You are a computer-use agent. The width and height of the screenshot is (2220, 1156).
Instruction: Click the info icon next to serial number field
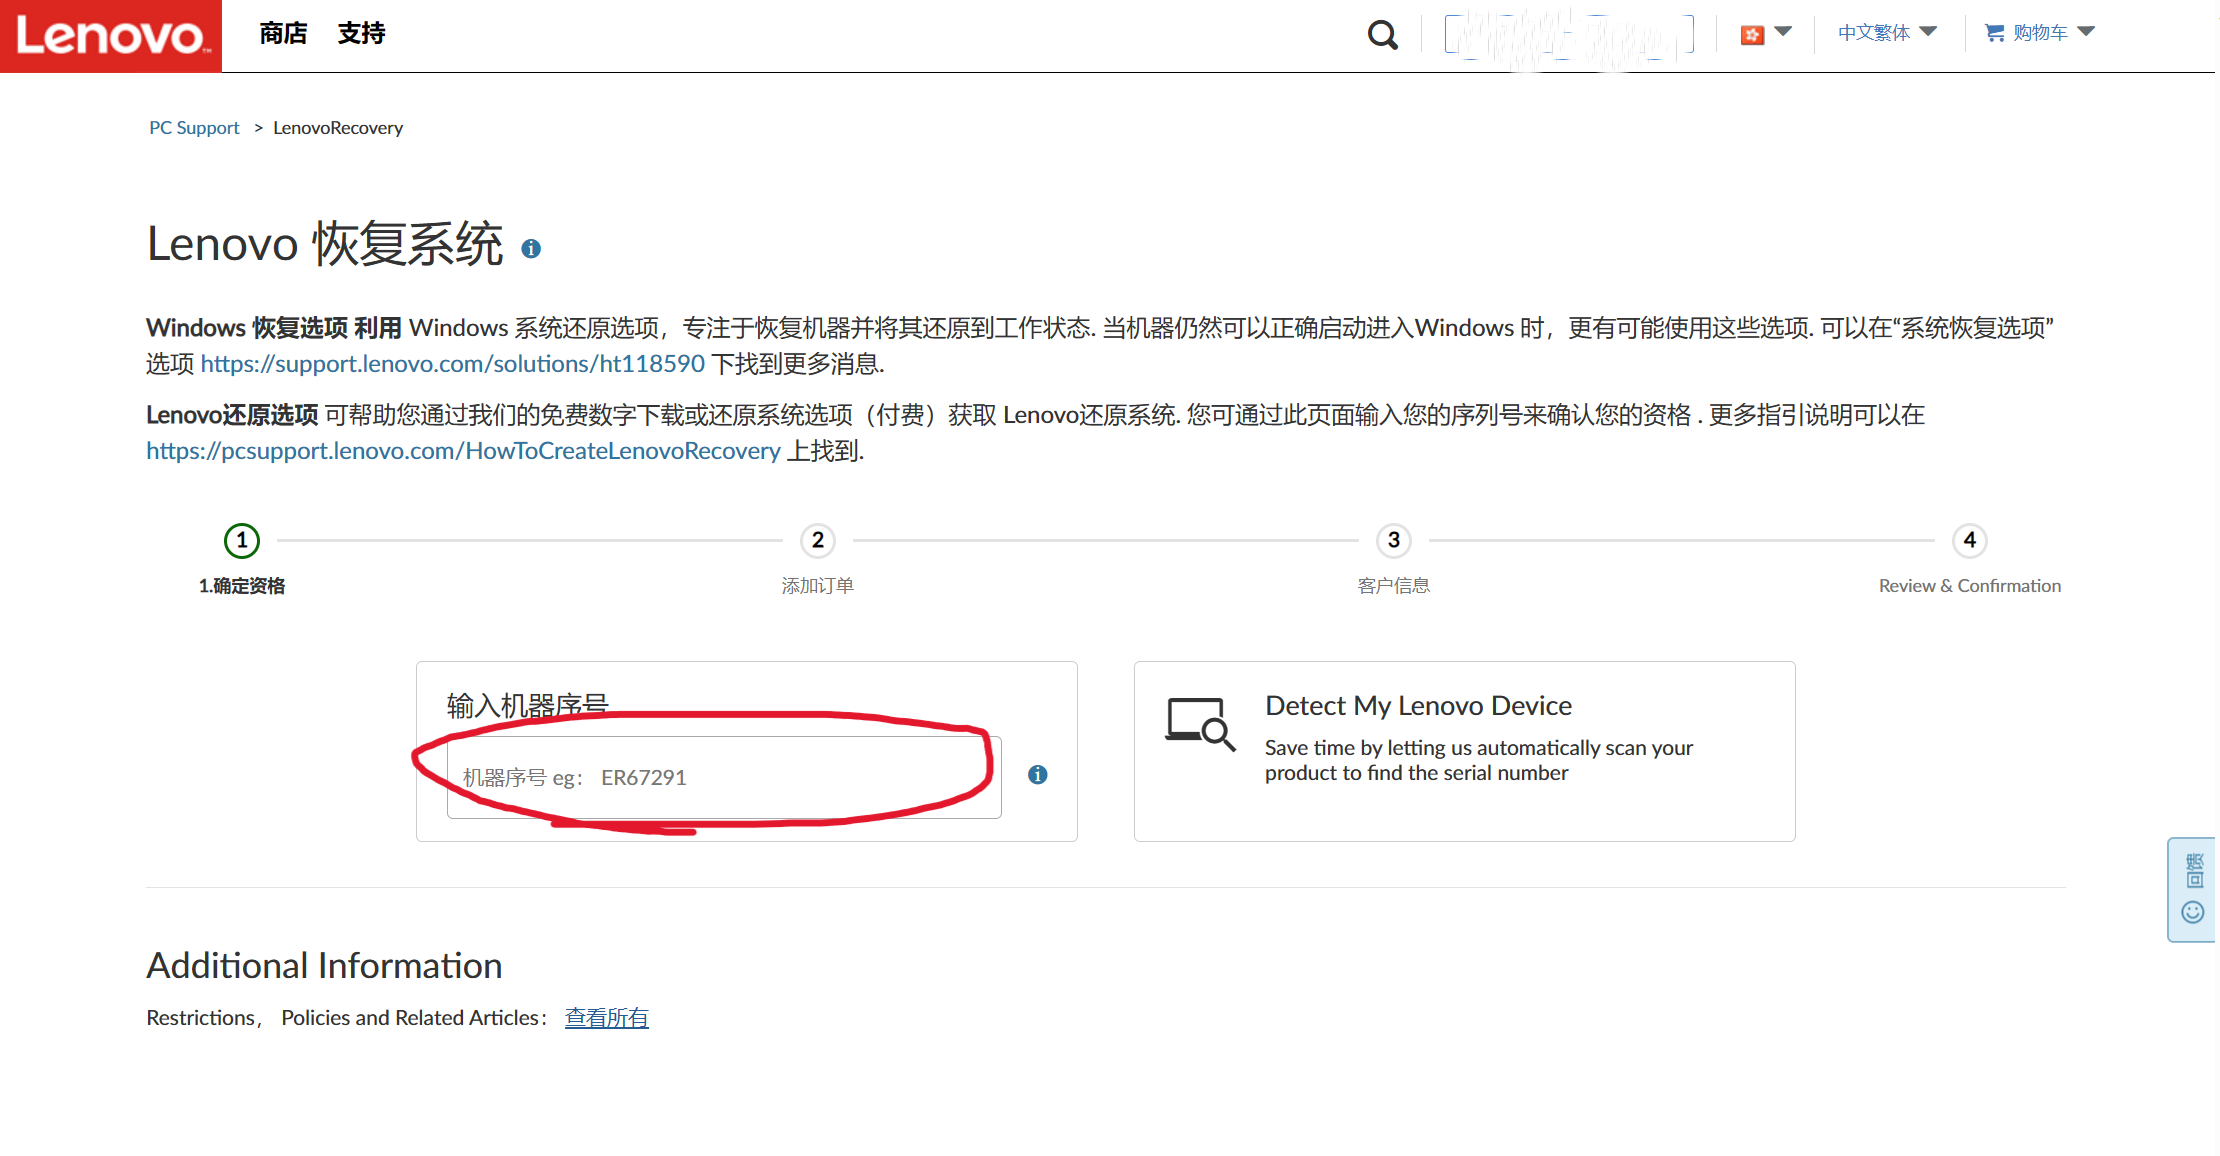[x=1038, y=775]
